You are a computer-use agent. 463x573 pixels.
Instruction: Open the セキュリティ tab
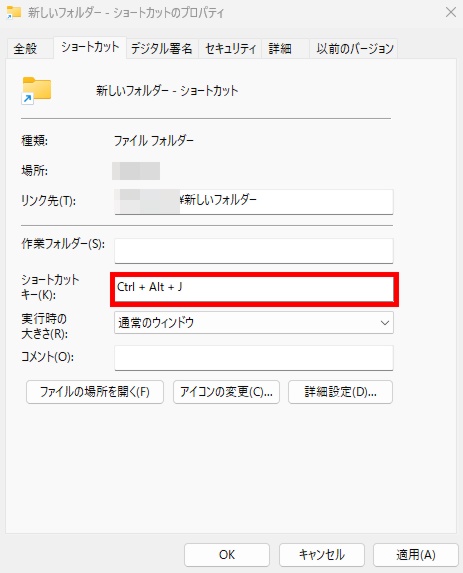230,48
